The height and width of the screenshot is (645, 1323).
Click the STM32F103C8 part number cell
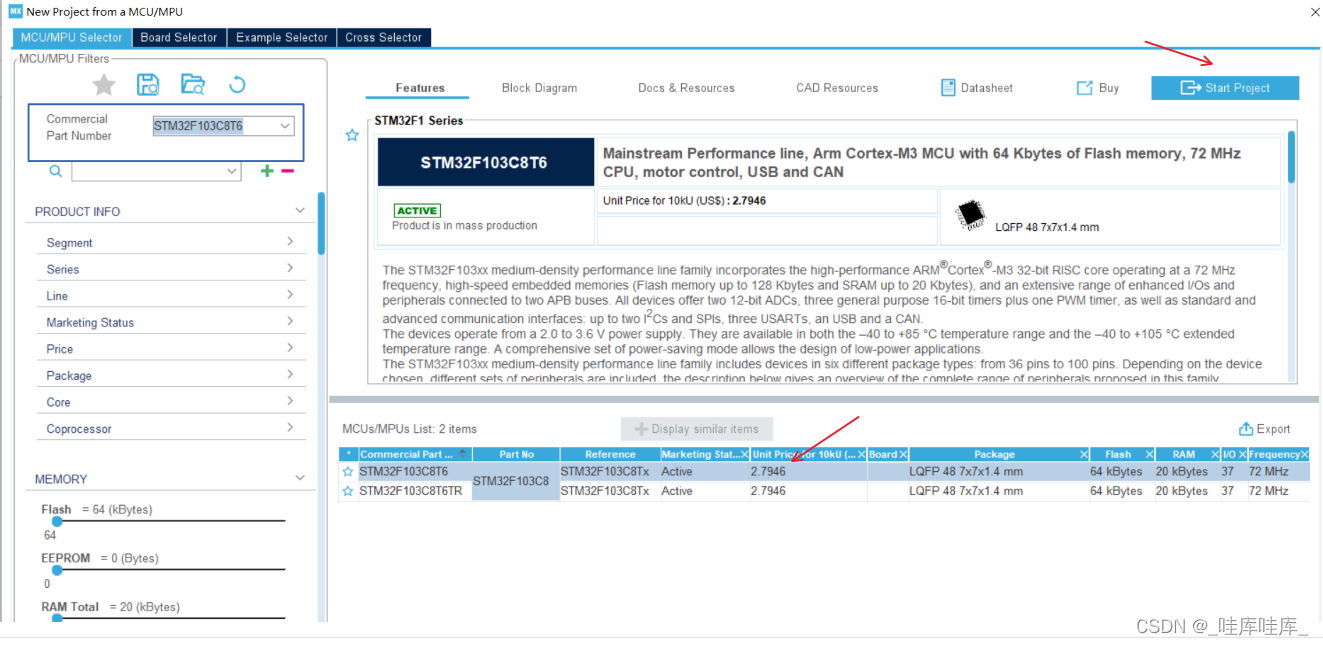(516, 481)
